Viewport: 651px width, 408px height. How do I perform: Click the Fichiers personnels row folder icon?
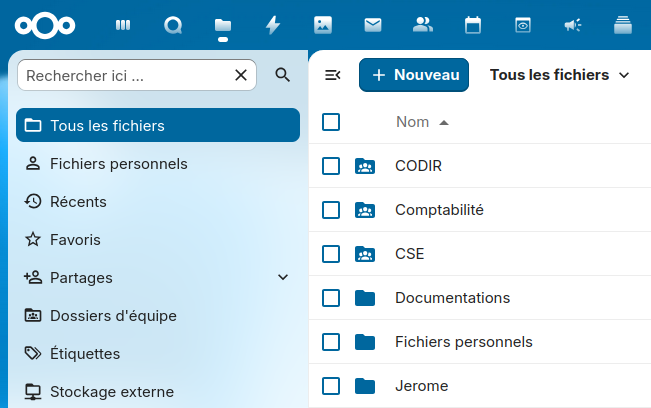click(x=365, y=342)
